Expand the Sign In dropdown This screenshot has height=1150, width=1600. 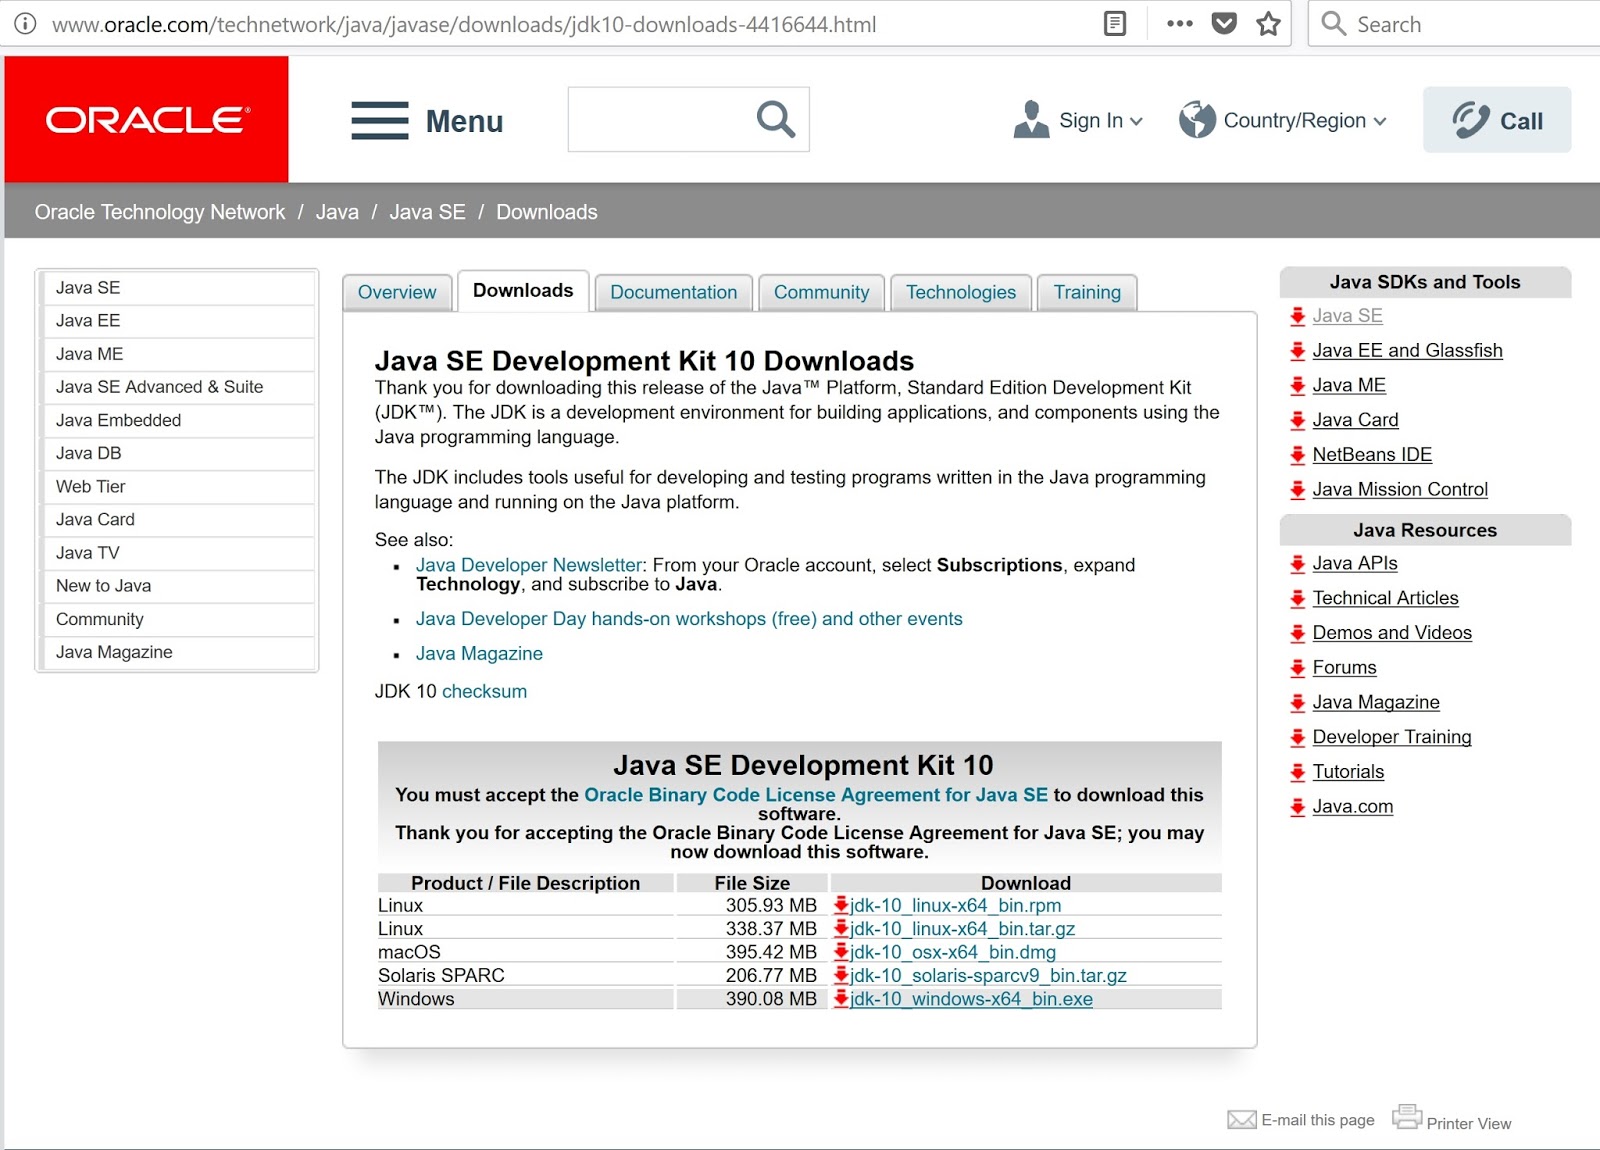point(1136,121)
